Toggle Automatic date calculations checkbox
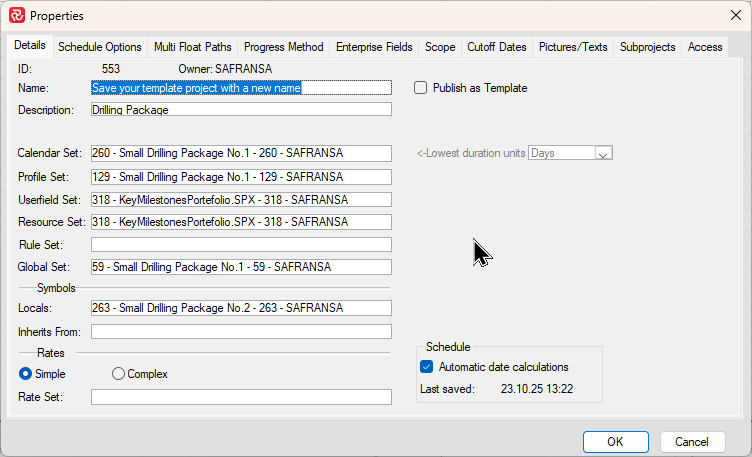 (x=427, y=367)
